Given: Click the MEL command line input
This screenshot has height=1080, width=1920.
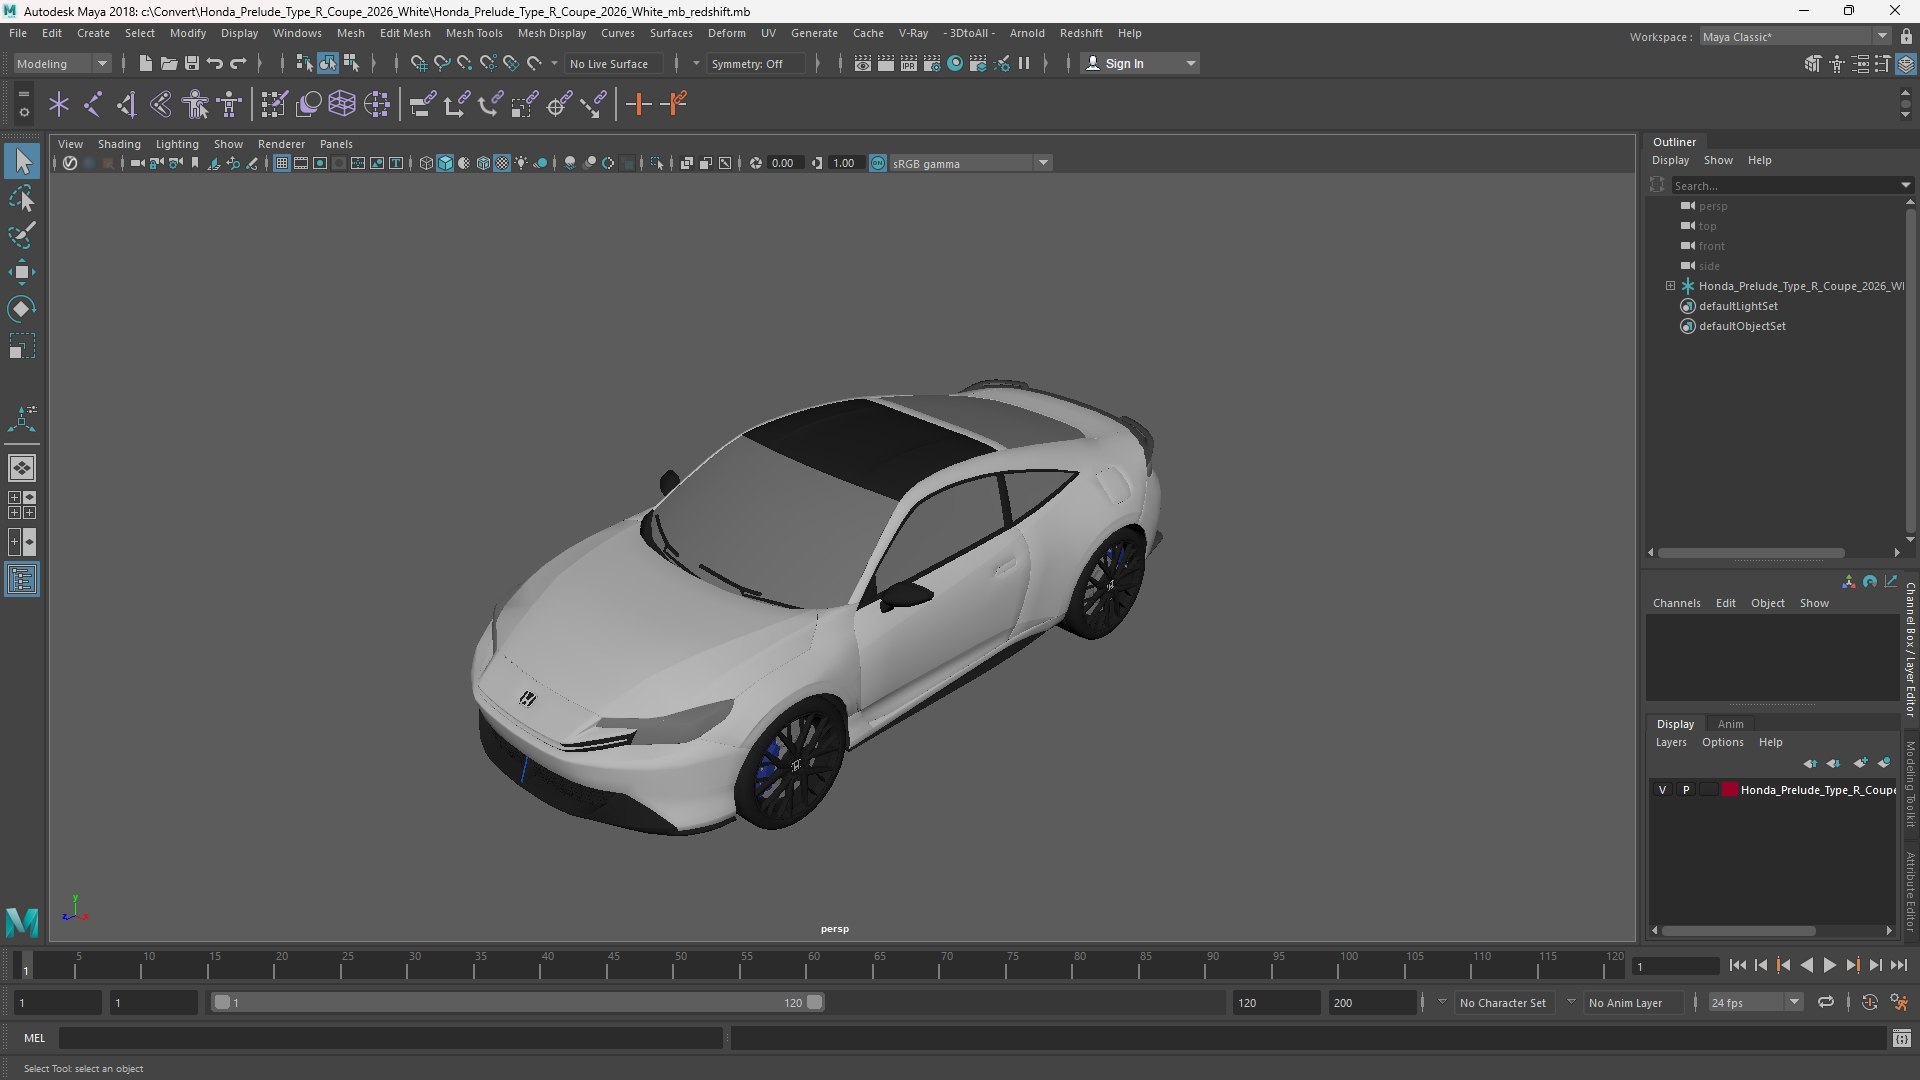Looking at the screenshot, I should tap(390, 1038).
